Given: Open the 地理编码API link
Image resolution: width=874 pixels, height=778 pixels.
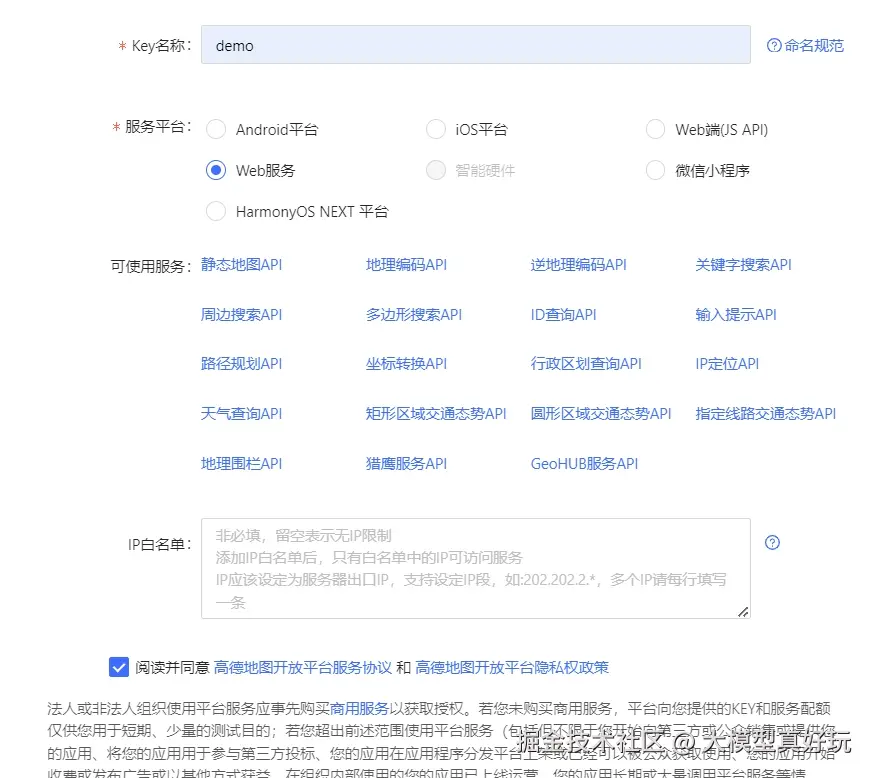Looking at the screenshot, I should (406, 265).
